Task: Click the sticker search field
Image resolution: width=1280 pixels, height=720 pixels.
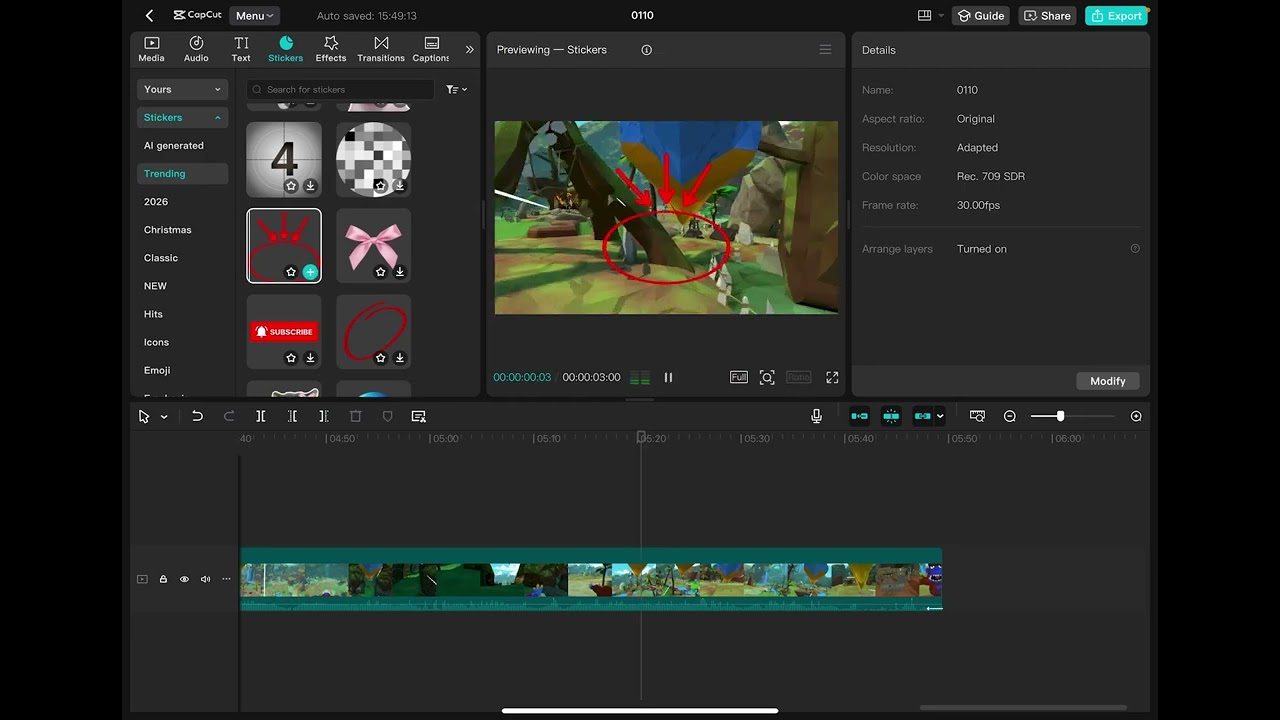Action: (340, 89)
